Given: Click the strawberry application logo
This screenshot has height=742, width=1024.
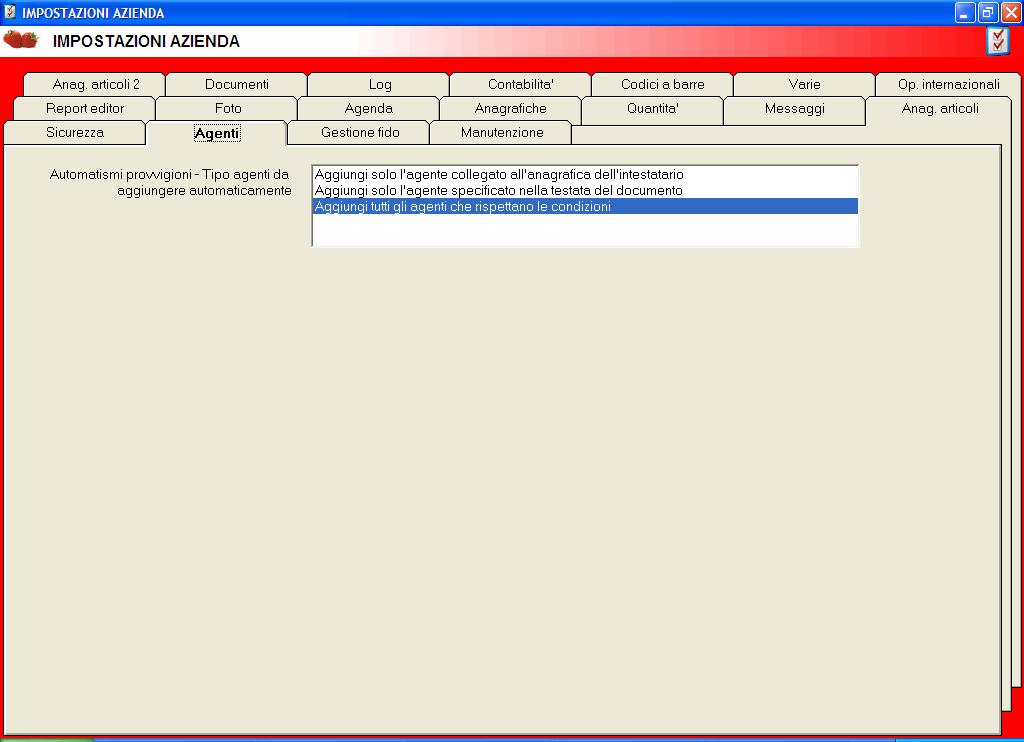Looking at the screenshot, I should pos(21,40).
